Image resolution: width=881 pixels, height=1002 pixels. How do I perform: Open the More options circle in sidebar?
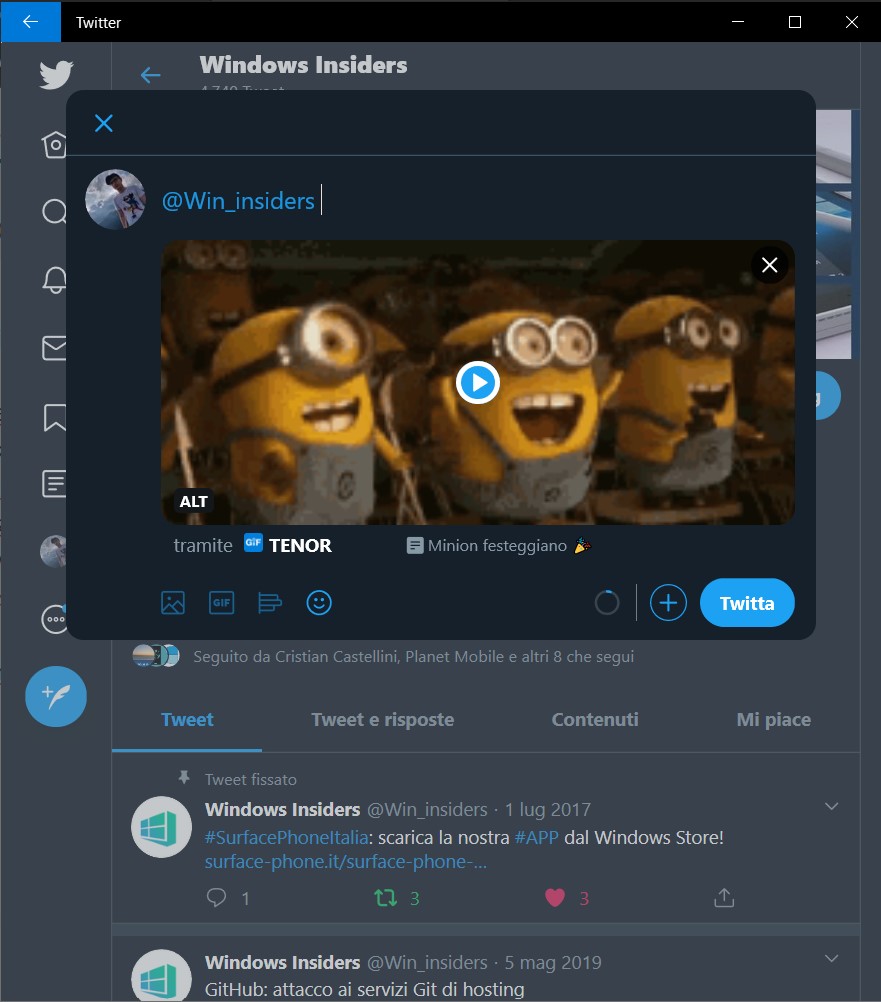[x=54, y=619]
